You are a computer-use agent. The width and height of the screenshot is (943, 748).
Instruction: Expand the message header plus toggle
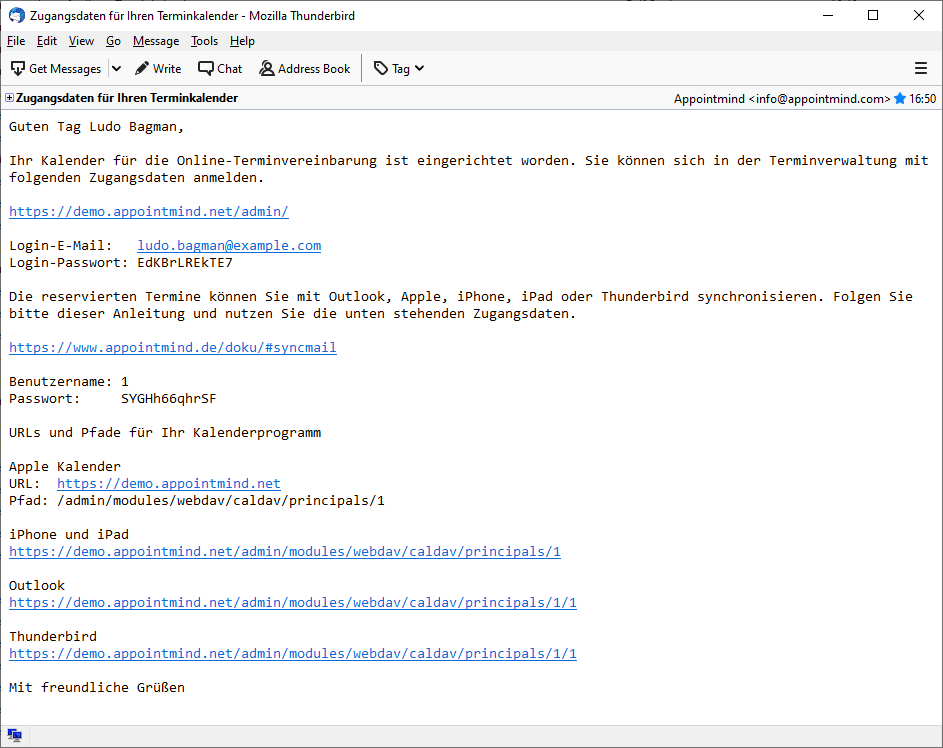coord(10,97)
